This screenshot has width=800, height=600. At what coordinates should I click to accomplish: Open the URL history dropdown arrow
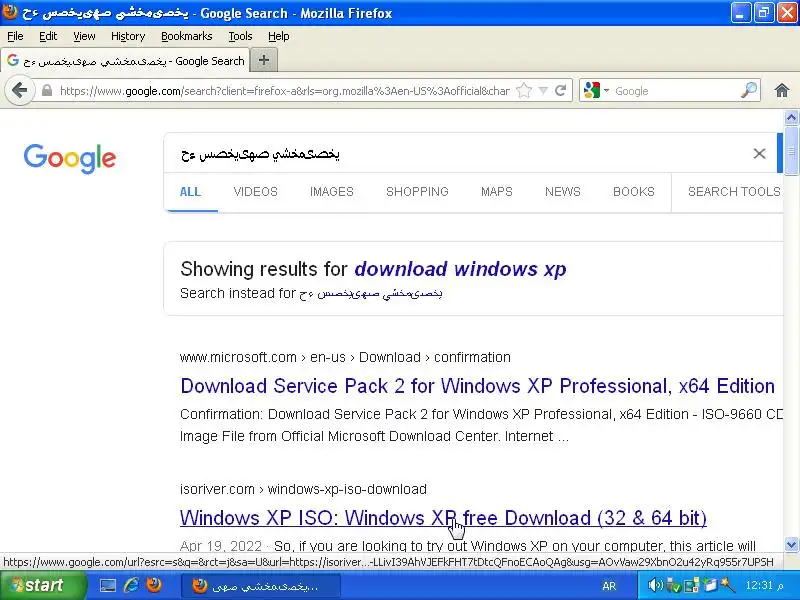click(543, 91)
